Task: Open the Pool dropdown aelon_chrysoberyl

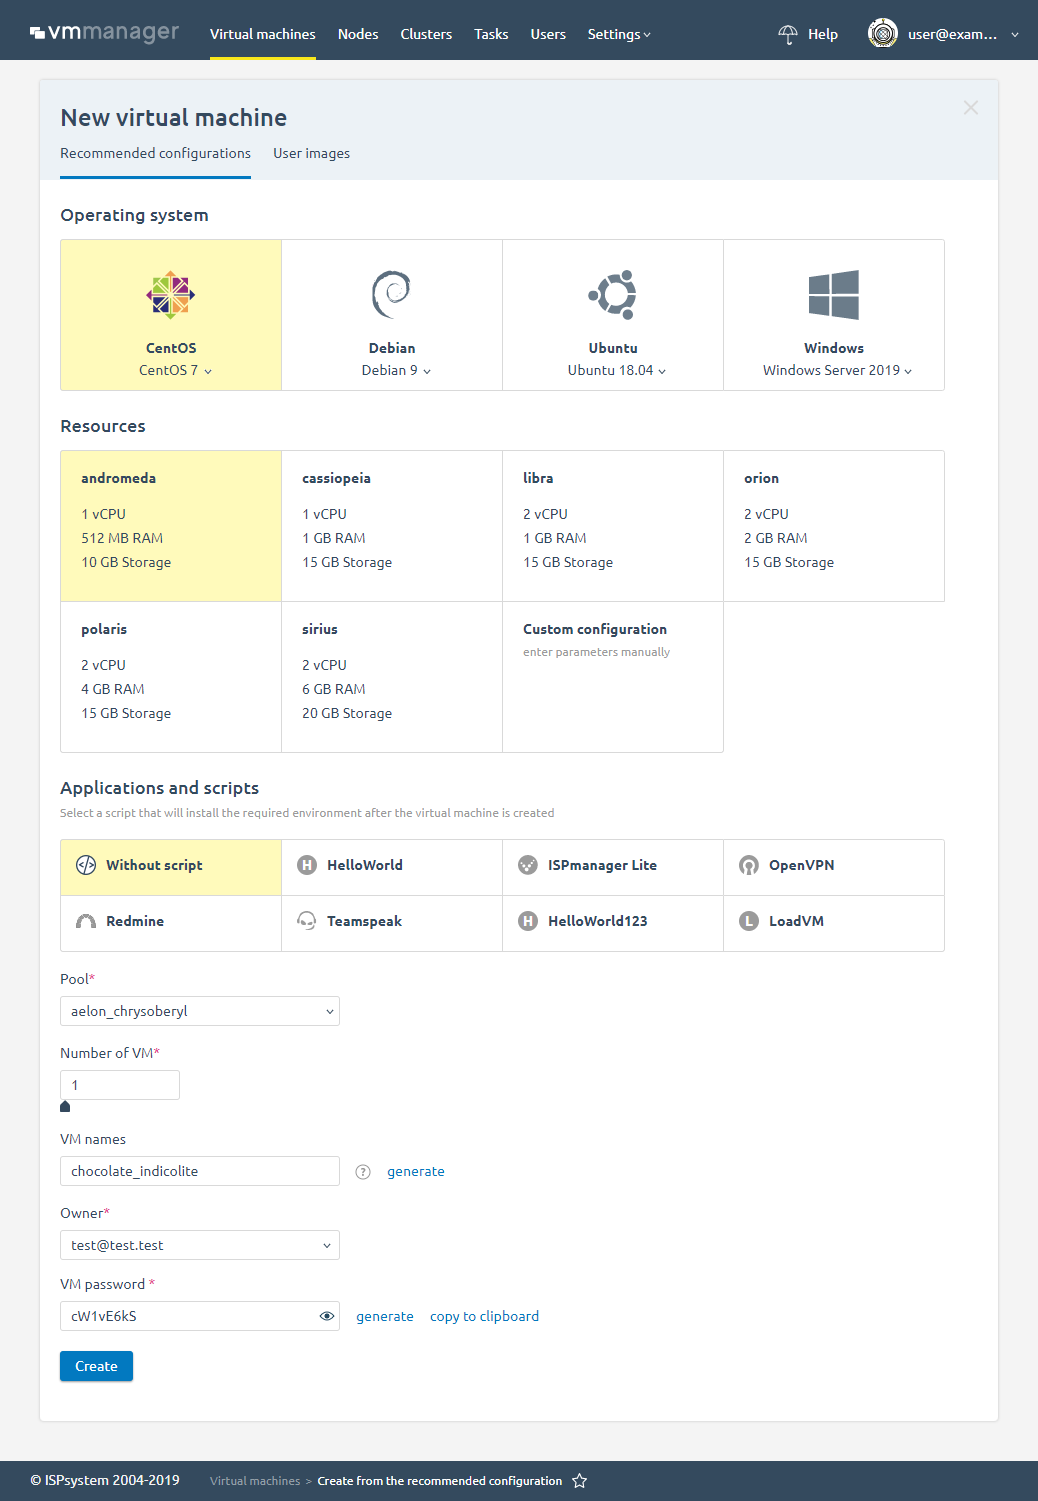Action: click(x=200, y=1011)
